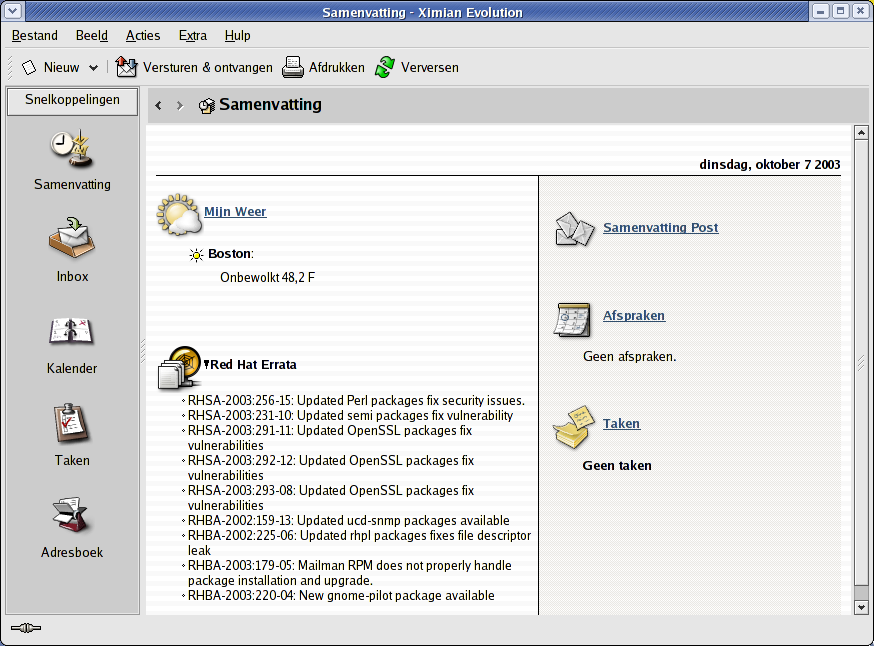Expand the Nieuw dropdown arrow
Viewport: 874px width, 646px height.
tap(94, 68)
